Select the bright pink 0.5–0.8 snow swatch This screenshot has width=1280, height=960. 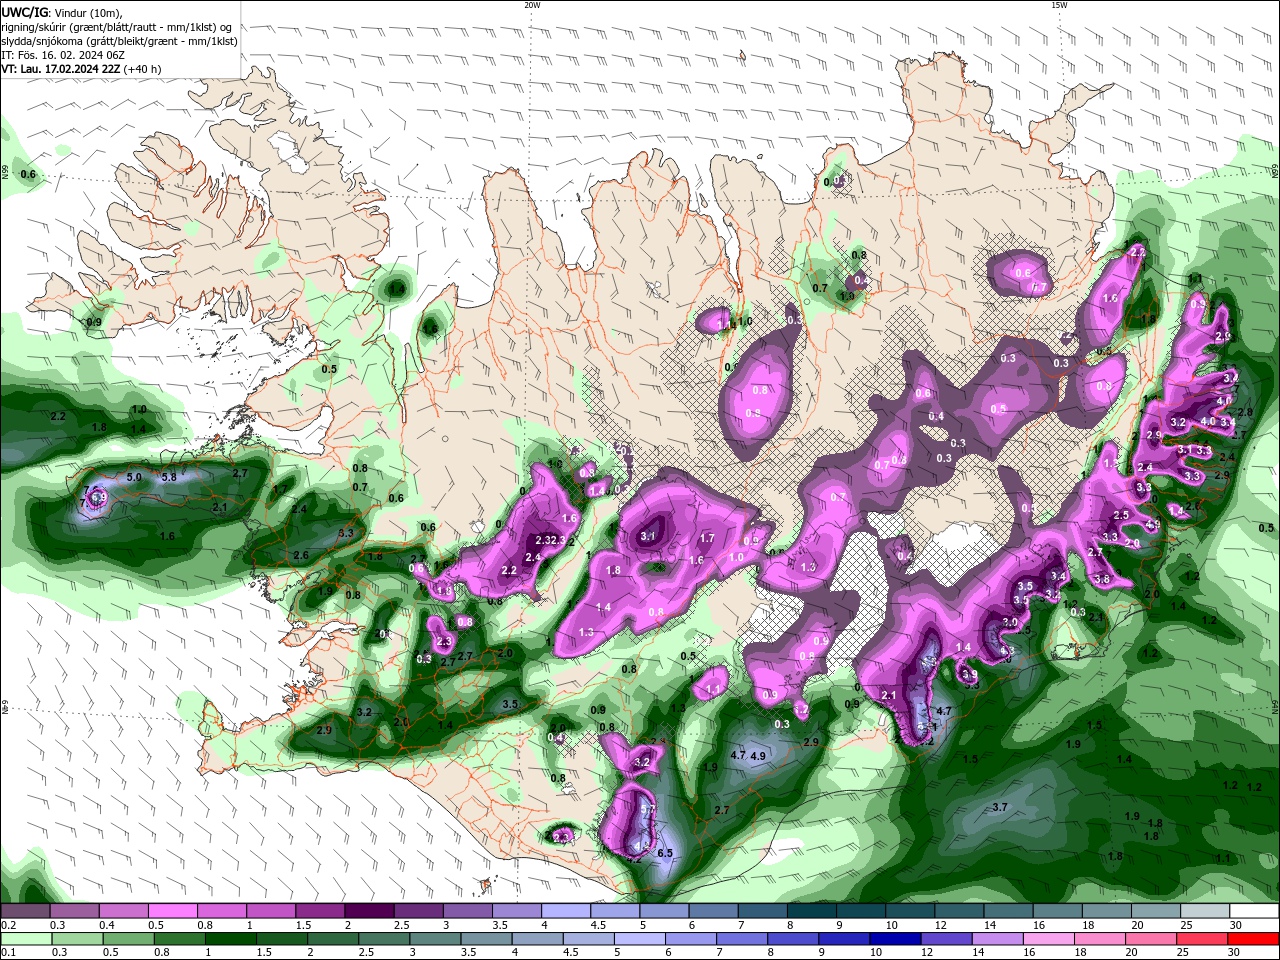point(172,911)
